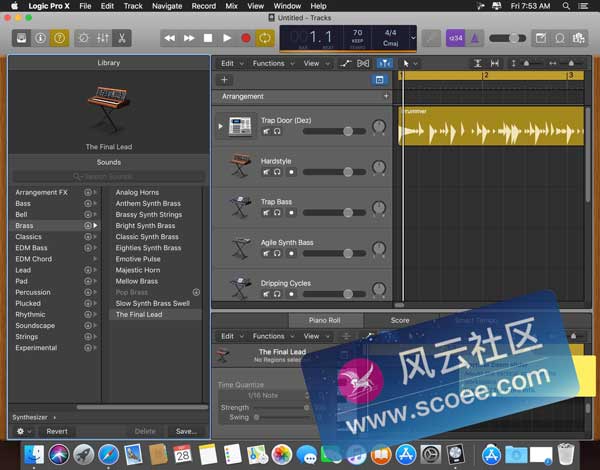
Task: Toggle the Show Automation button
Action: pyautogui.click(x=346, y=64)
